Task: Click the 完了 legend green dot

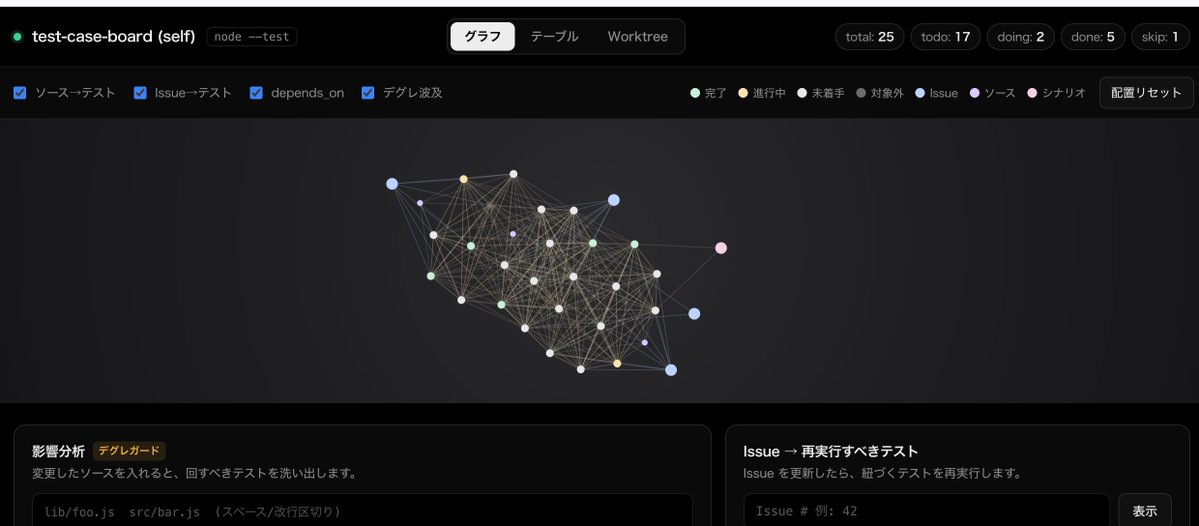Action: 694,93
